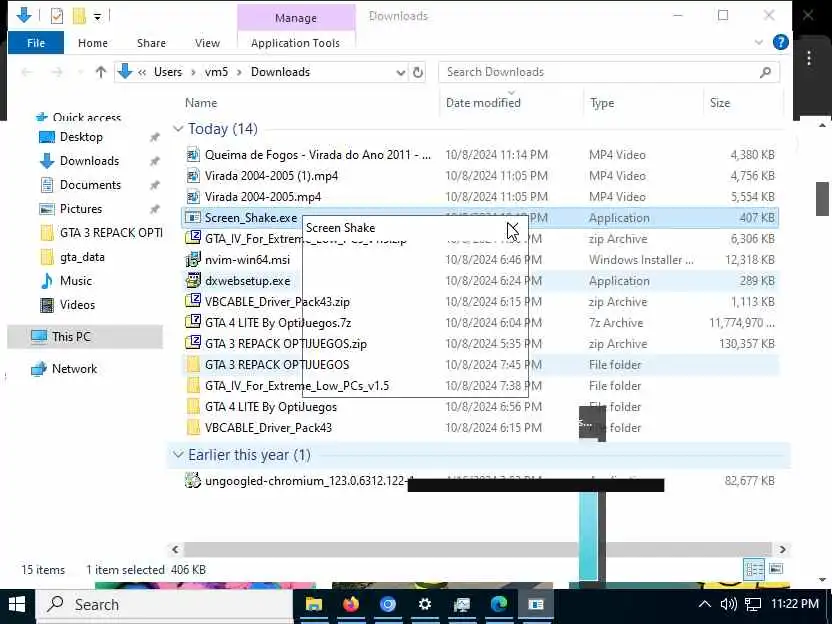Click the Forward navigation arrow
The height and width of the screenshot is (624, 832).
(x=57, y=72)
